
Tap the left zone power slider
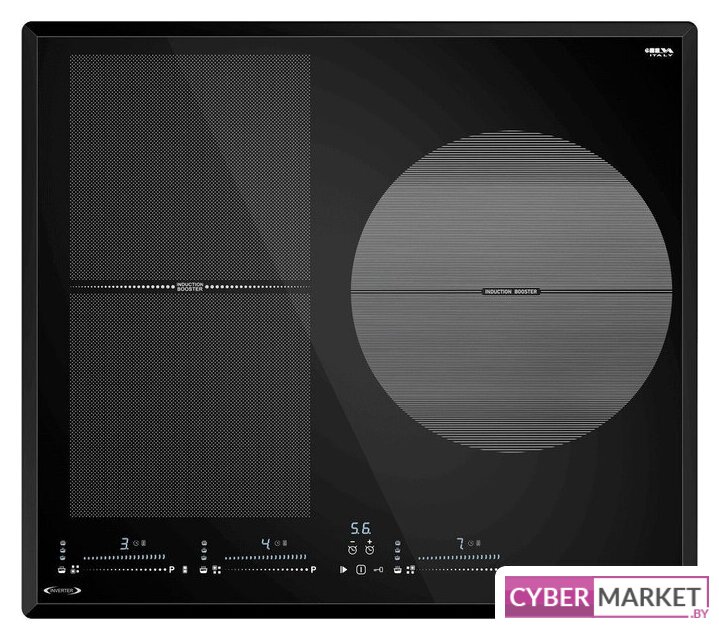point(123,557)
